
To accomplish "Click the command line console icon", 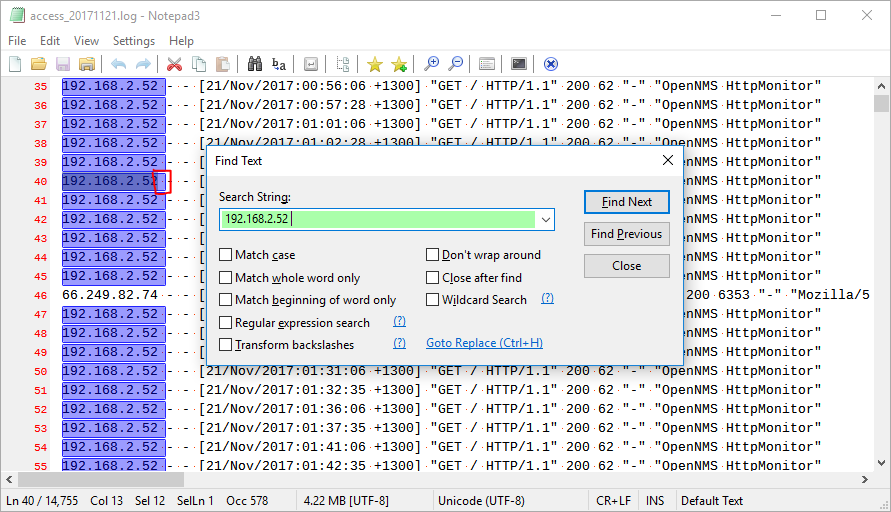I will pyautogui.click(x=519, y=64).
